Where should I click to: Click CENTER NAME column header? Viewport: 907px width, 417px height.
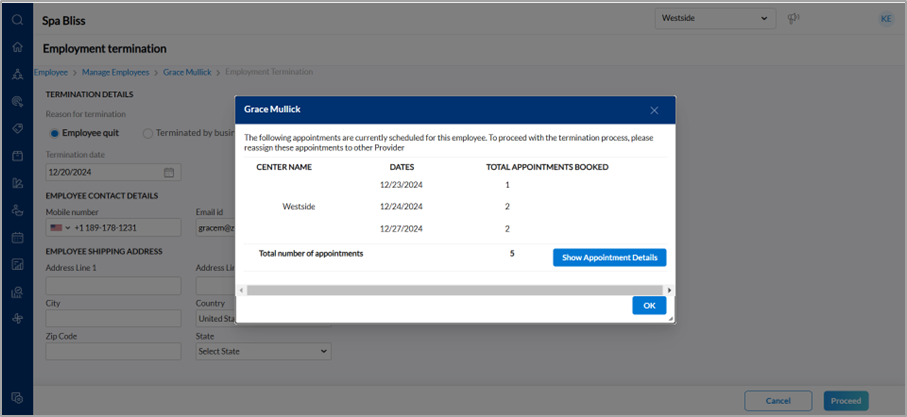284,167
